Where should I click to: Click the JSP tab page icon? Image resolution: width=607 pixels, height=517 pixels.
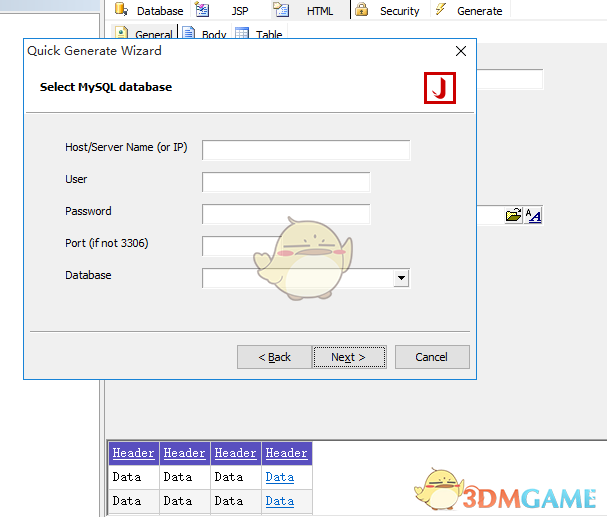pyautogui.click(x=202, y=9)
